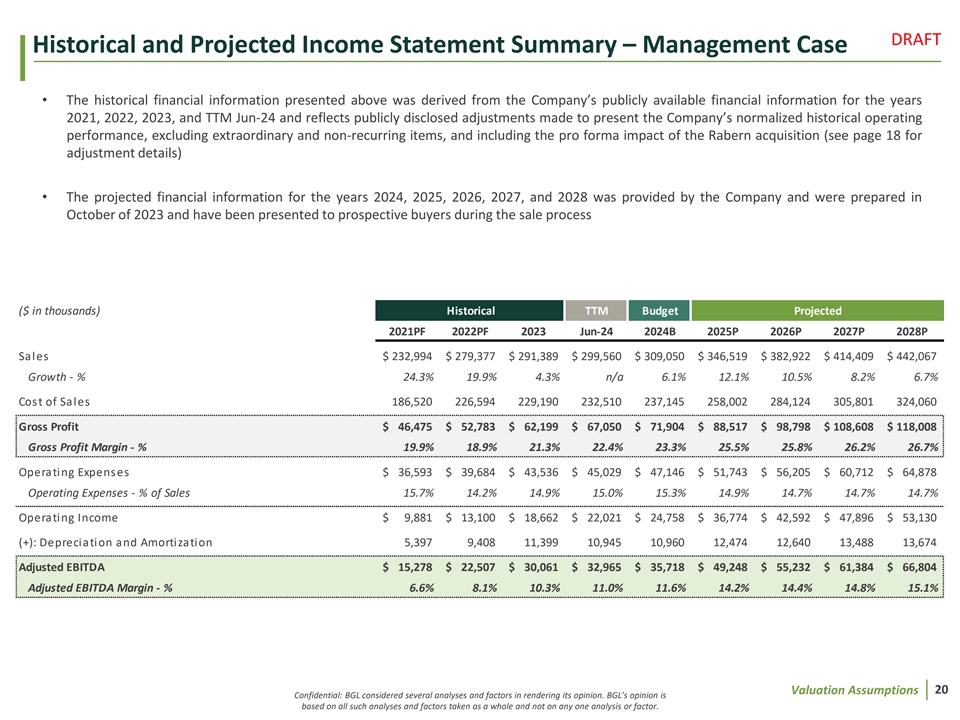The width and height of the screenshot is (960, 720).
Task: Click the 2021PF column heading
Action: tap(407, 331)
